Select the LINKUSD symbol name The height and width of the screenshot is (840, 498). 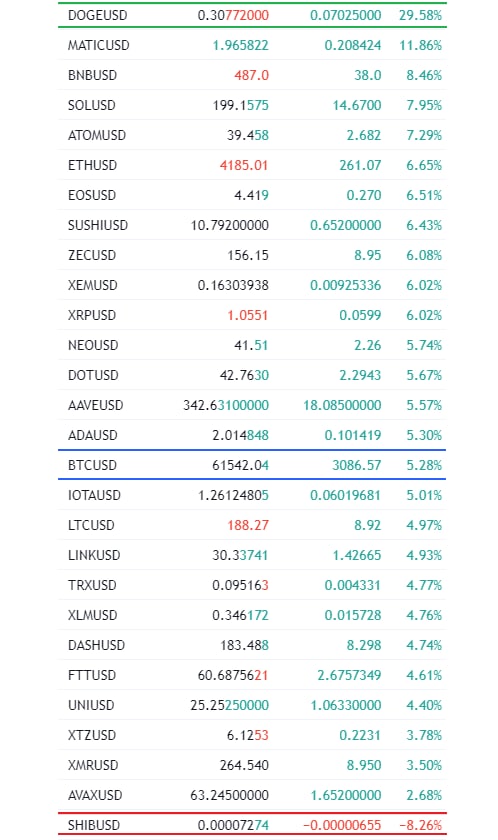coord(94,555)
